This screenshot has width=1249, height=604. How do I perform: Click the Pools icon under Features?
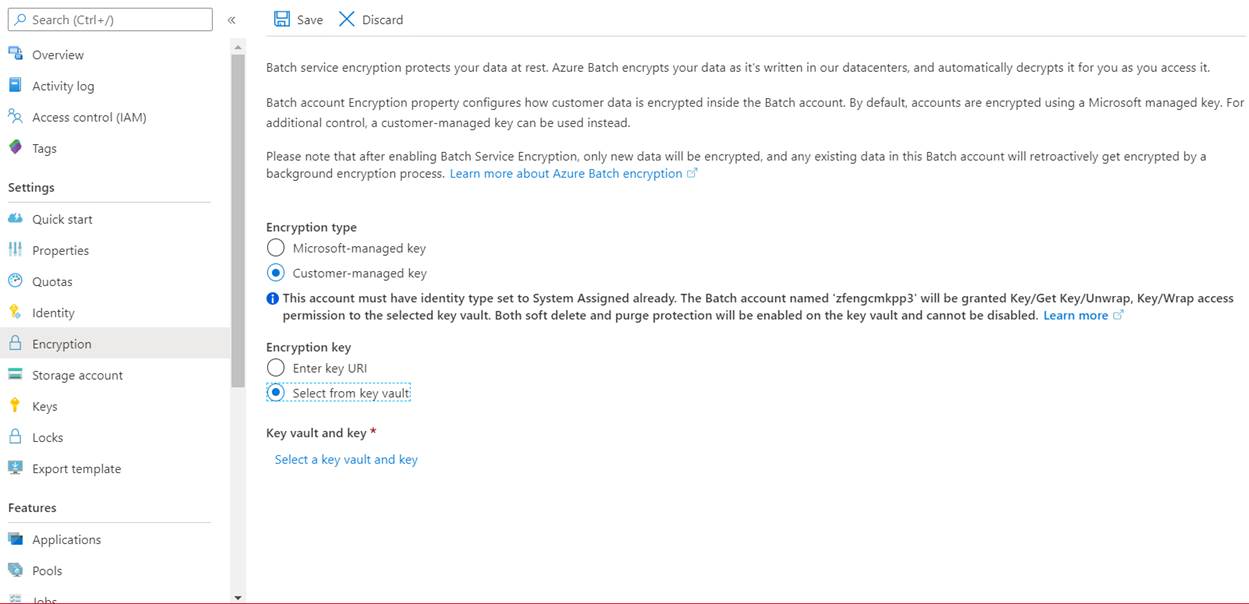[x=14, y=568]
